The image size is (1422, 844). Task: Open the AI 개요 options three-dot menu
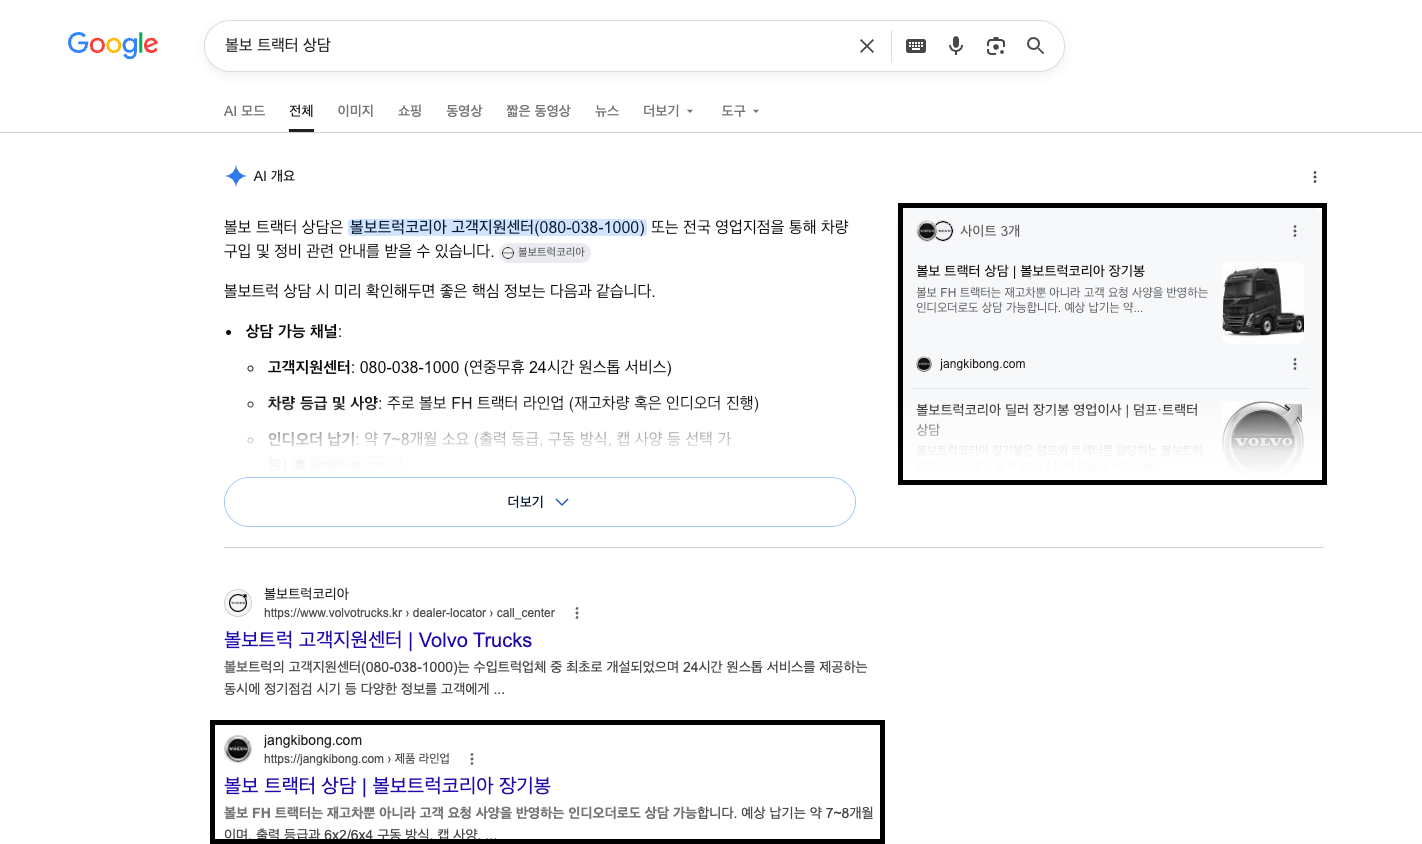[x=1315, y=177]
